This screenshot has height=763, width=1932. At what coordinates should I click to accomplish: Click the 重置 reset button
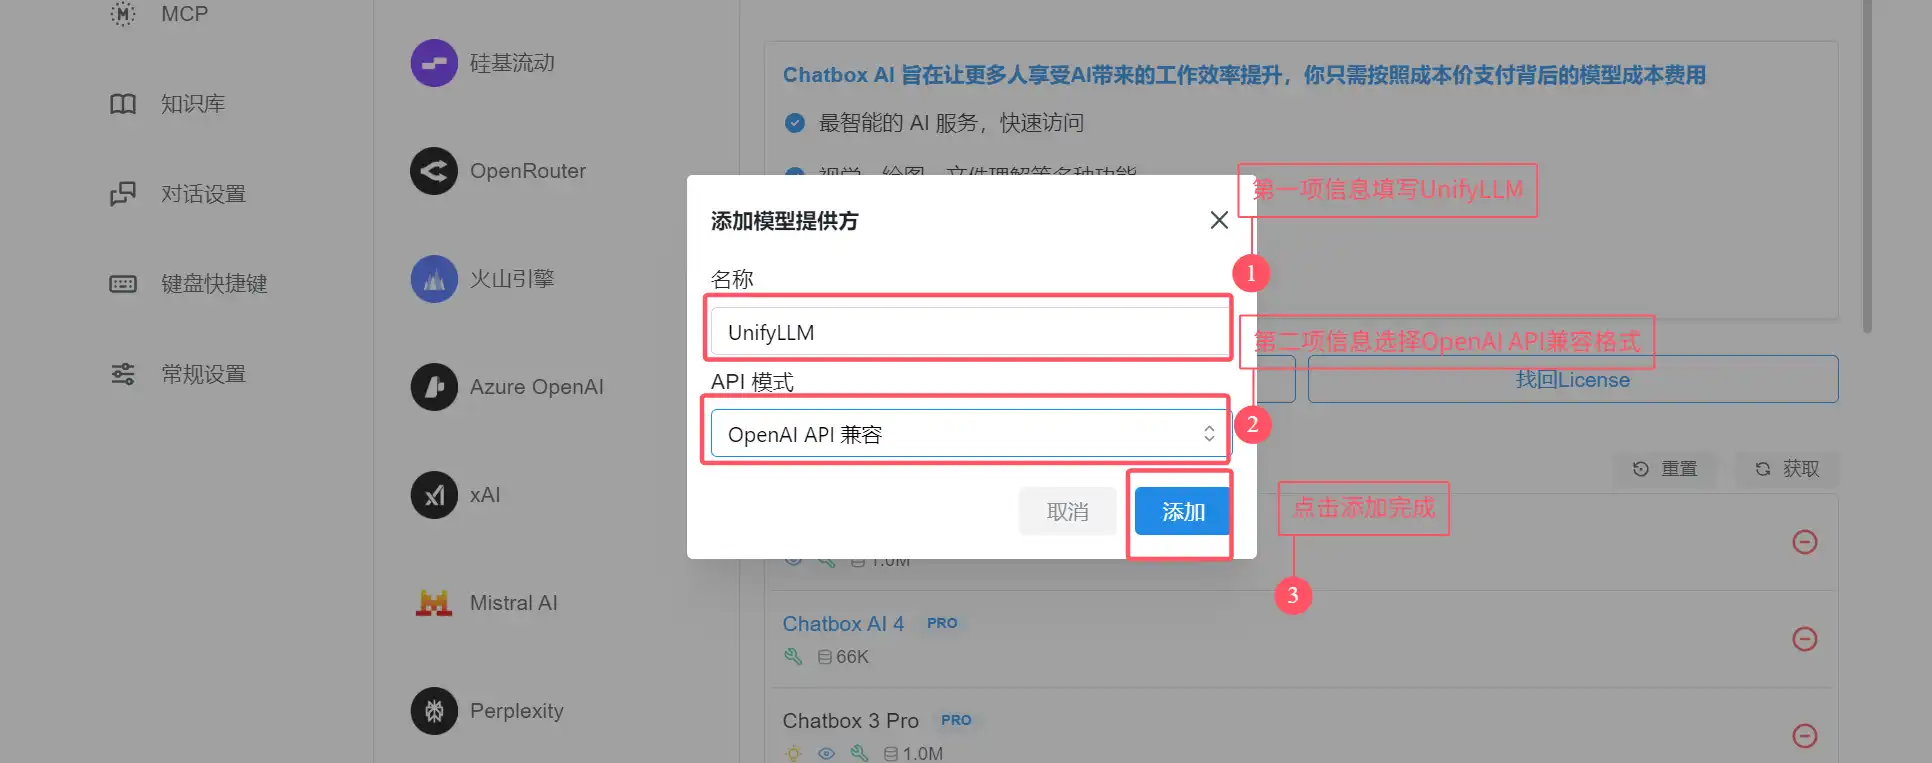pos(1666,468)
